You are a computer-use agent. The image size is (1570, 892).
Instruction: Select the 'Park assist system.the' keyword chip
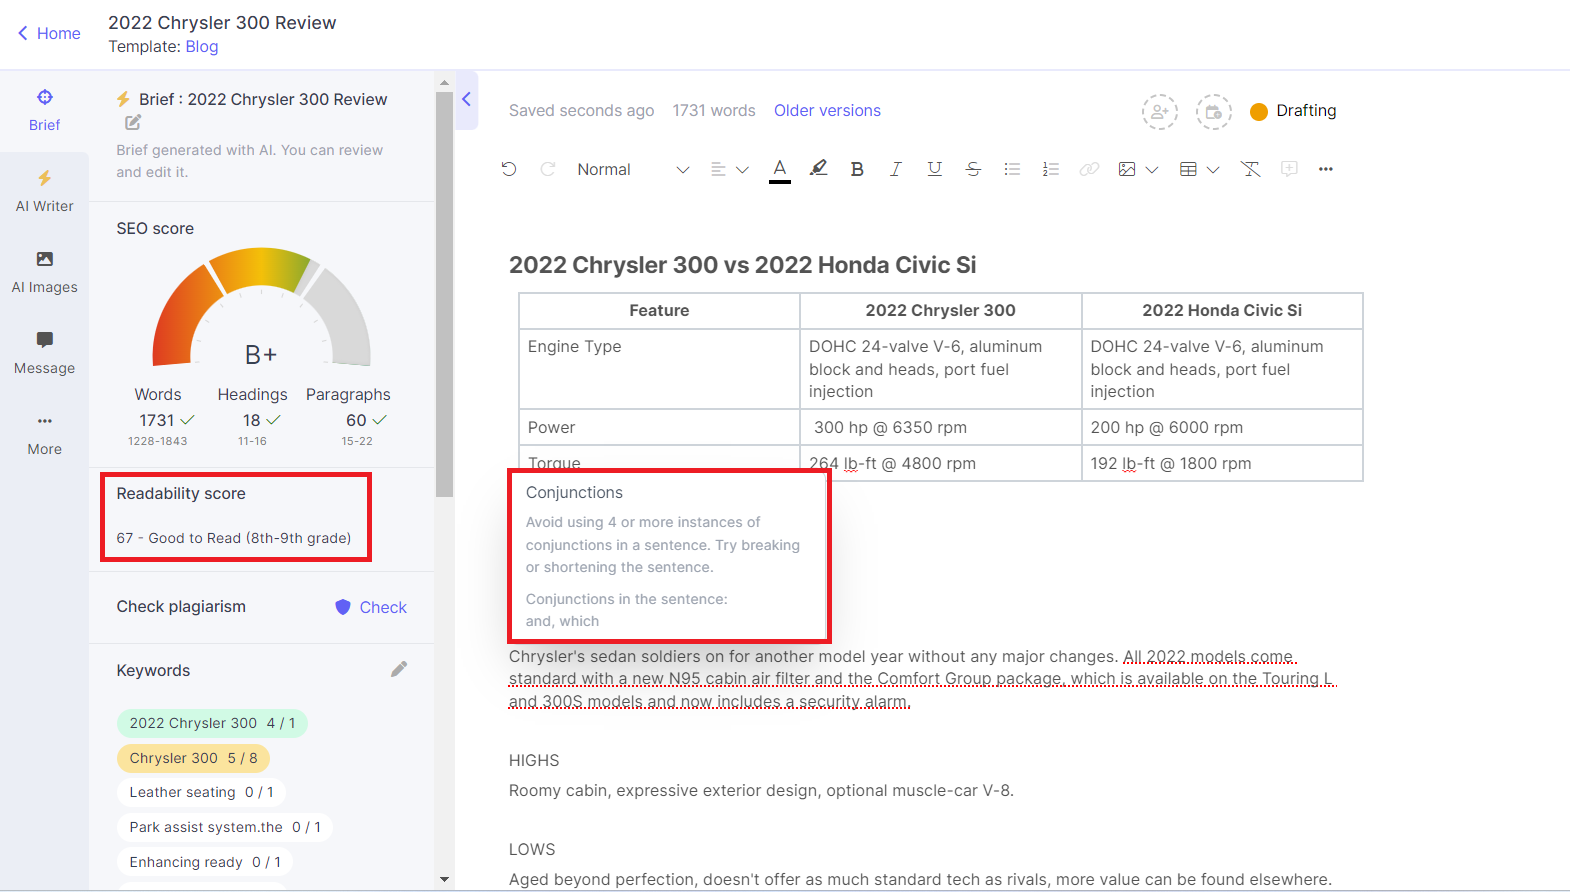pyautogui.click(x=225, y=827)
